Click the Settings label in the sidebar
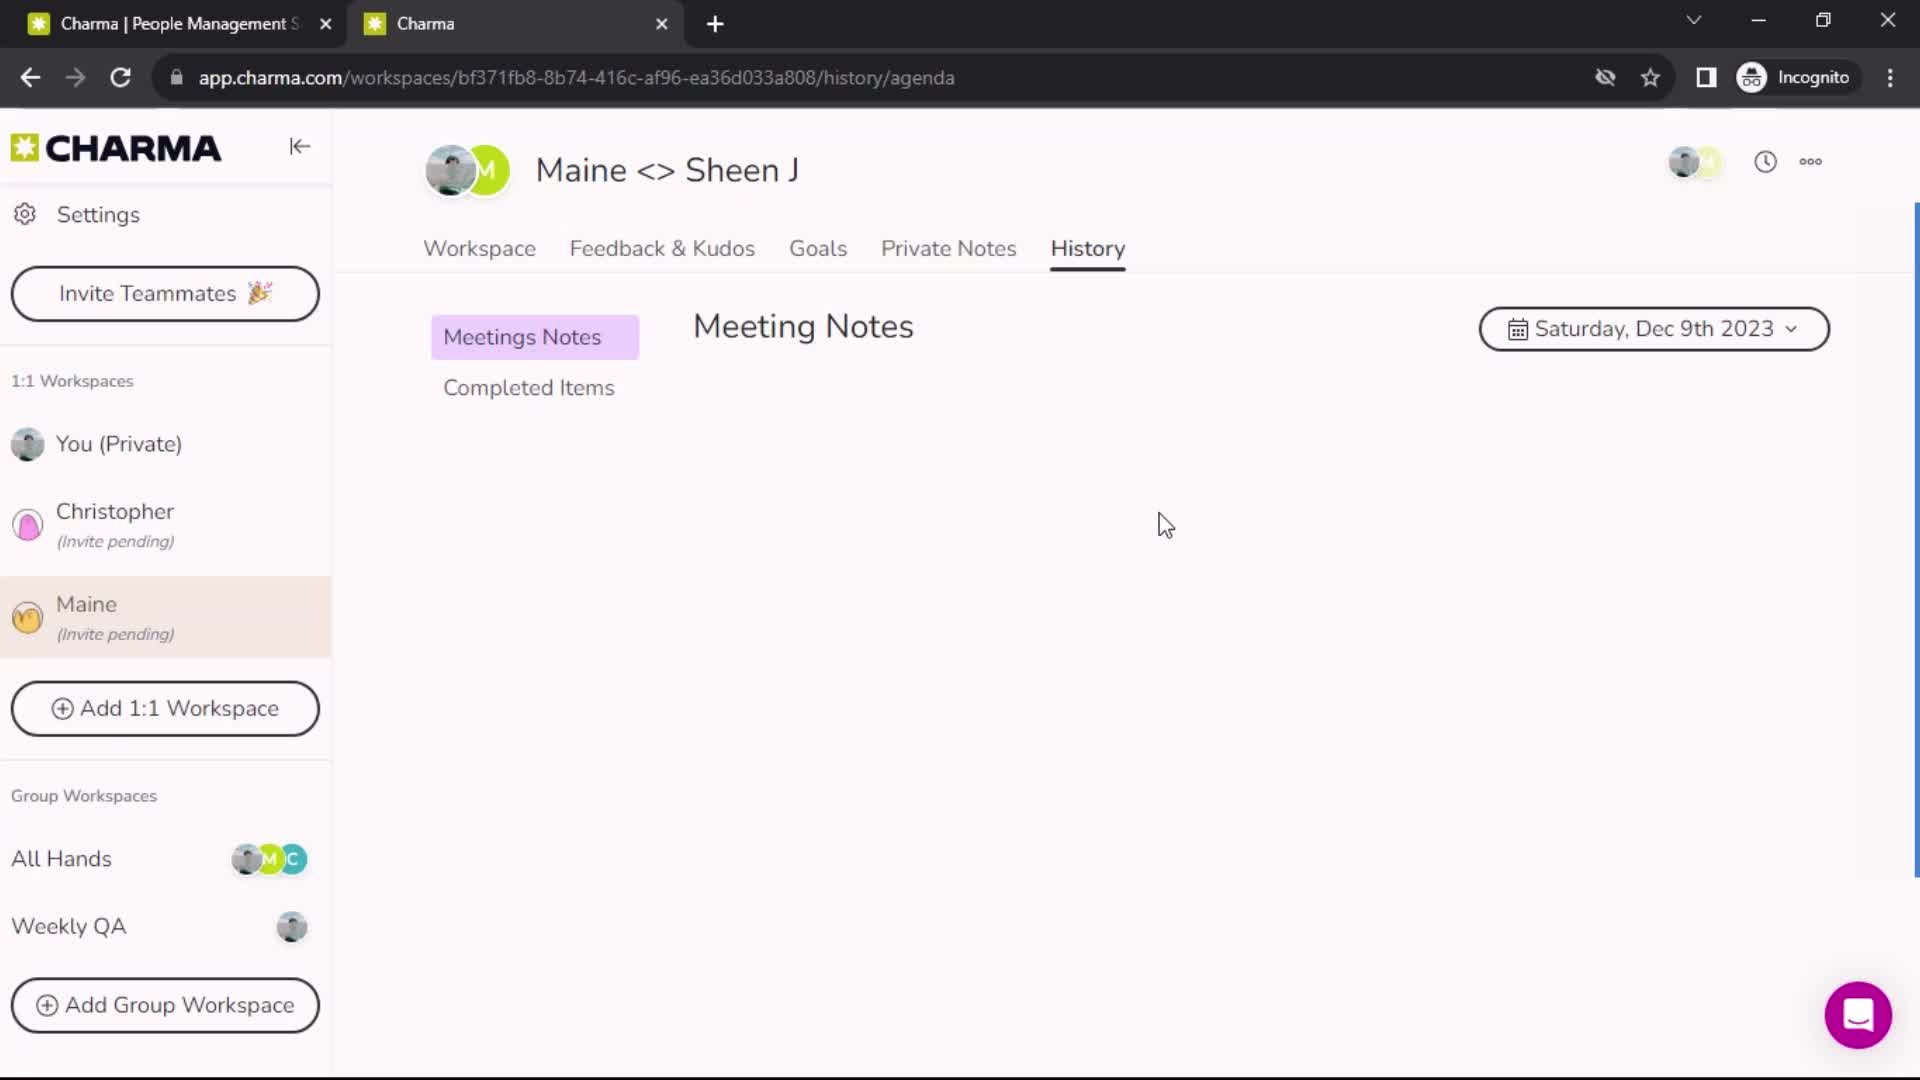1920x1080 pixels. [98, 215]
